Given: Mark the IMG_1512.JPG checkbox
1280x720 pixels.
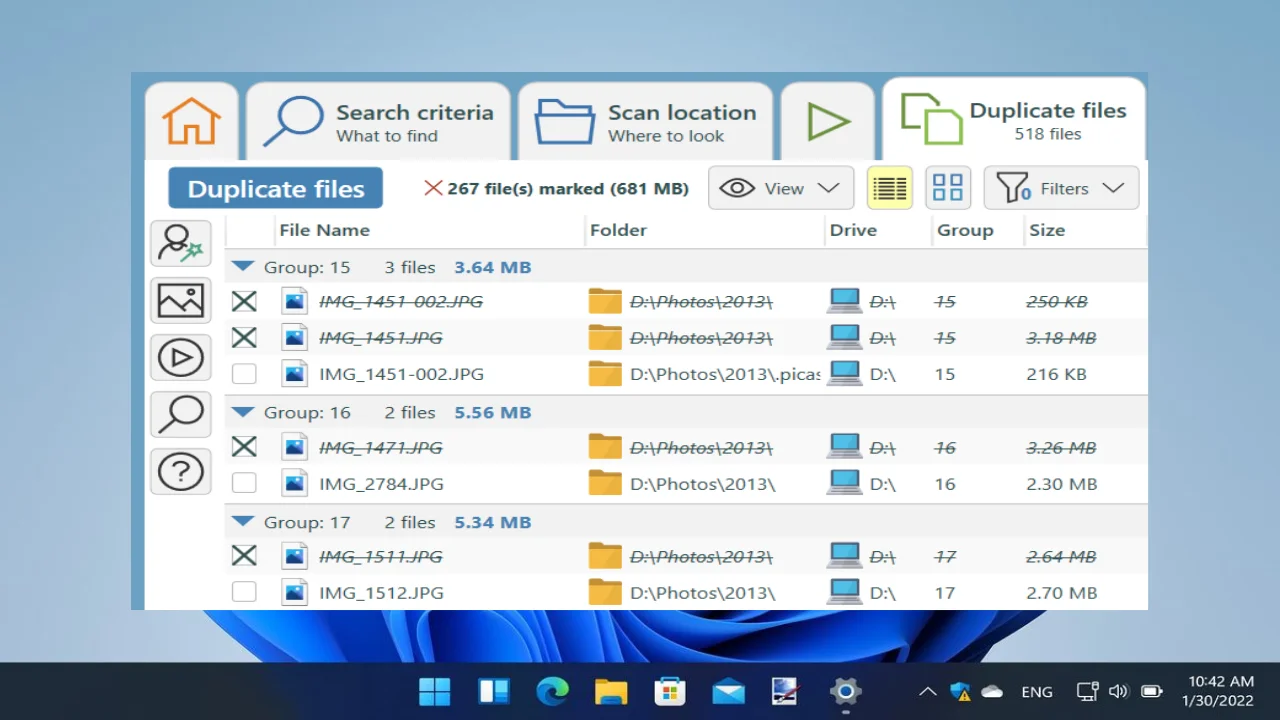Looking at the screenshot, I should pyautogui.click(x=244, y=592).
